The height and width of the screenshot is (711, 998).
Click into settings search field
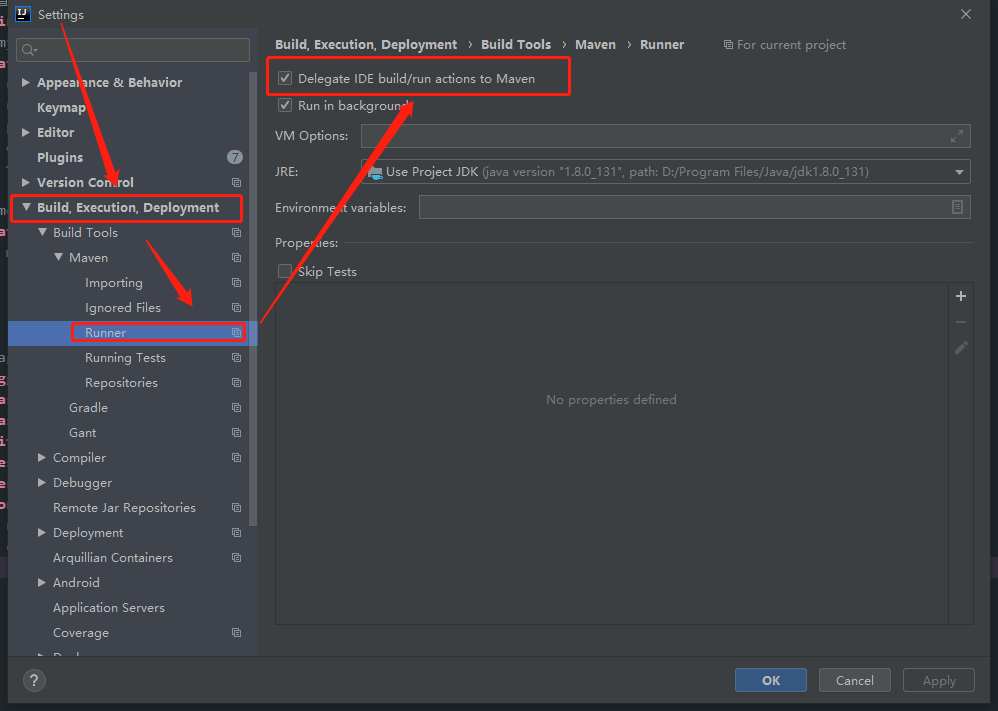[x=132, y=50]
